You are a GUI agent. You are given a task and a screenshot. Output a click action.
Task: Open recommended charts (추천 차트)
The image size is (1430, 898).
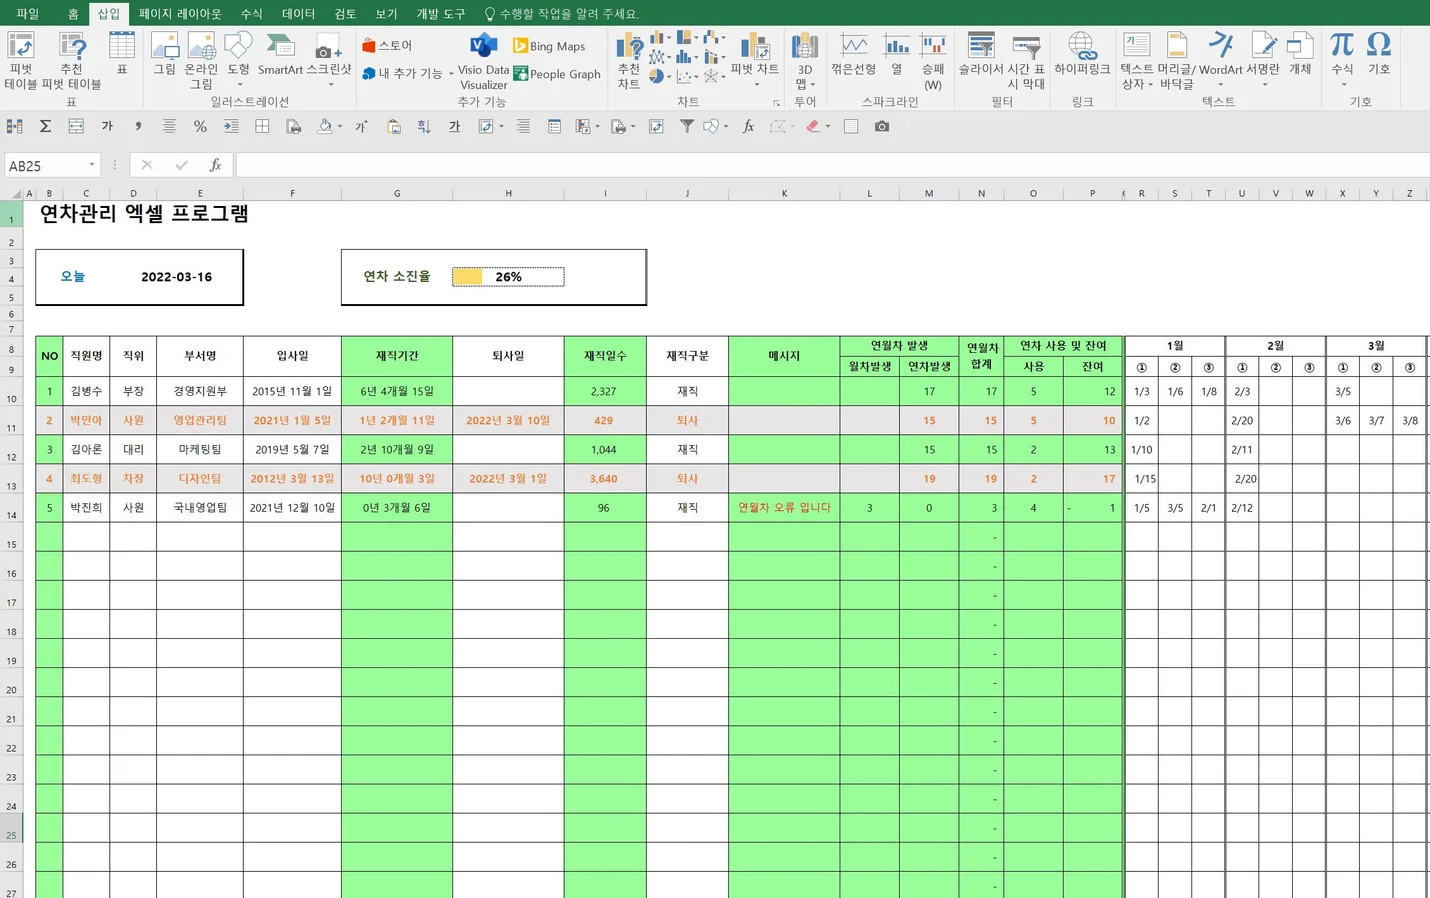coord(629,60)
